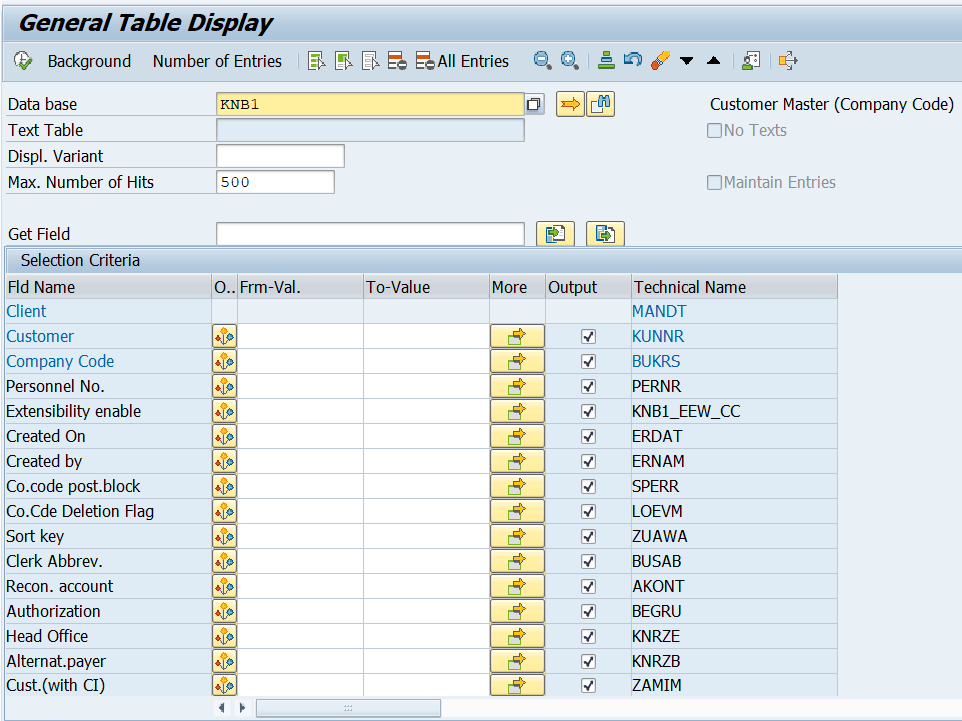Click the Output column header

click(588, 287)
